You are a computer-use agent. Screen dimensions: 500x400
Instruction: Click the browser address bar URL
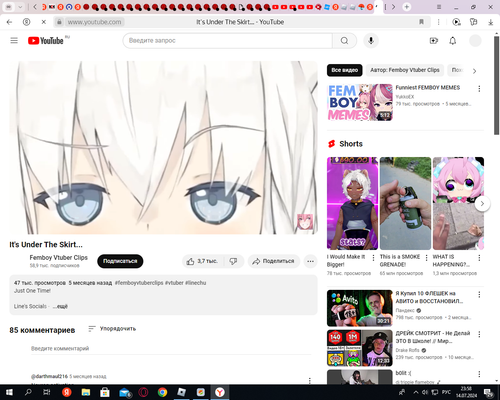[94, 22]
